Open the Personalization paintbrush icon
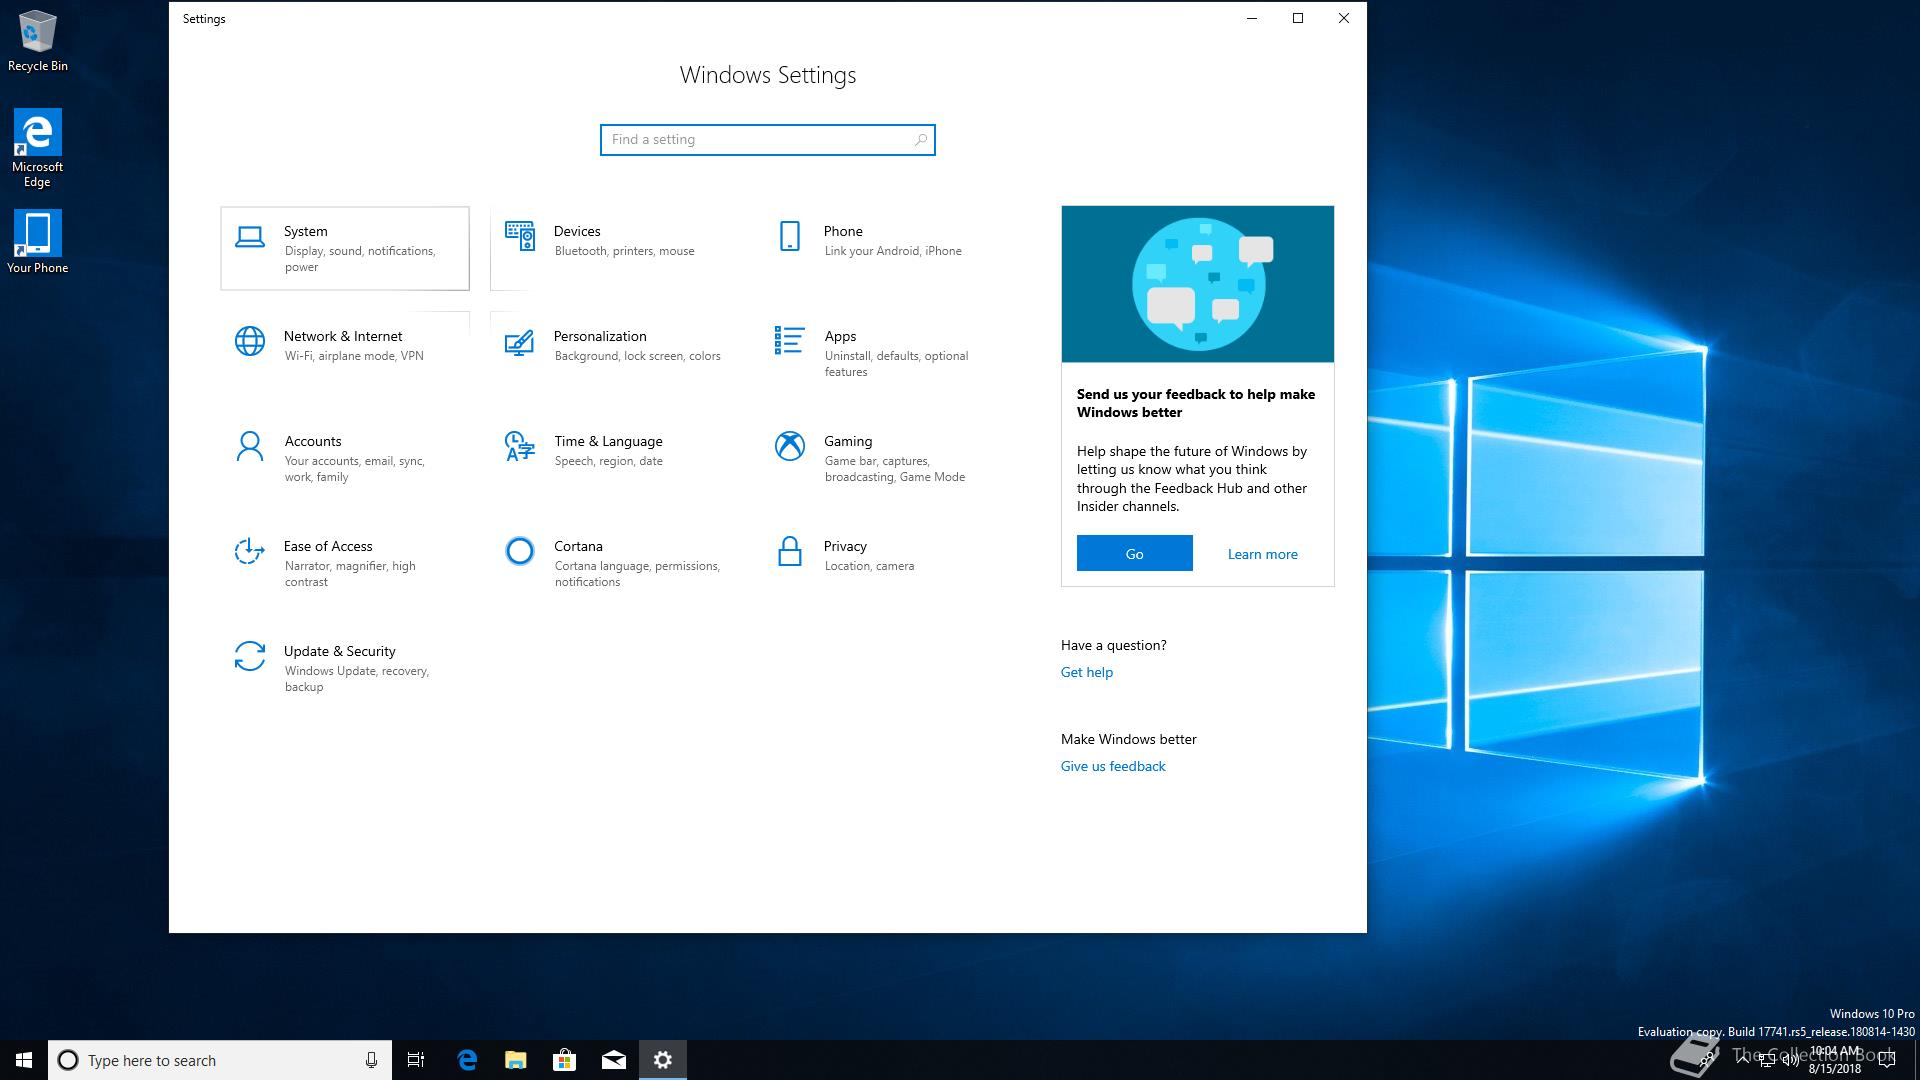The height and width of the screenshot is (1080, 1920). [519, 342]
